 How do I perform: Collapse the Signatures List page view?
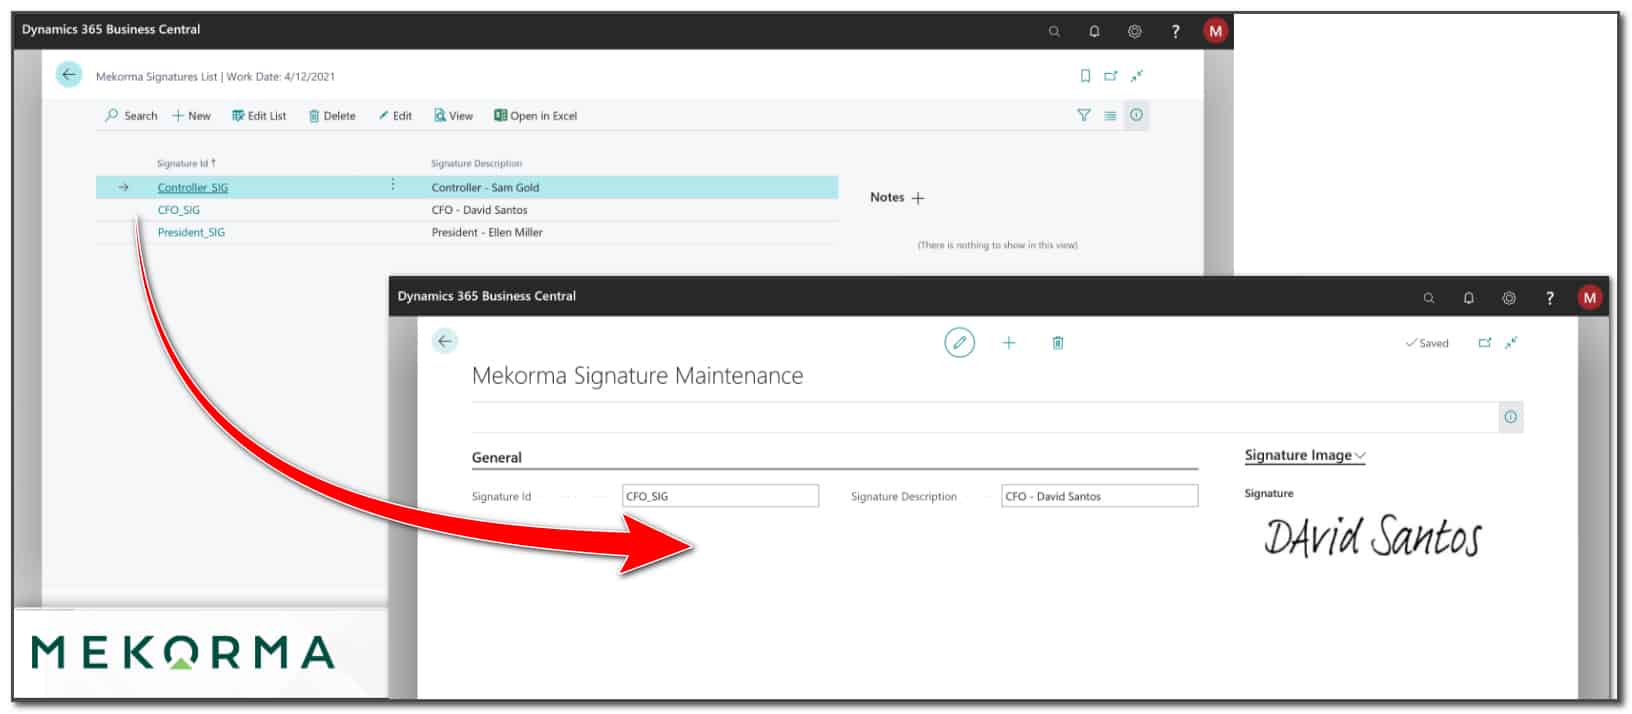(1137, 76)
